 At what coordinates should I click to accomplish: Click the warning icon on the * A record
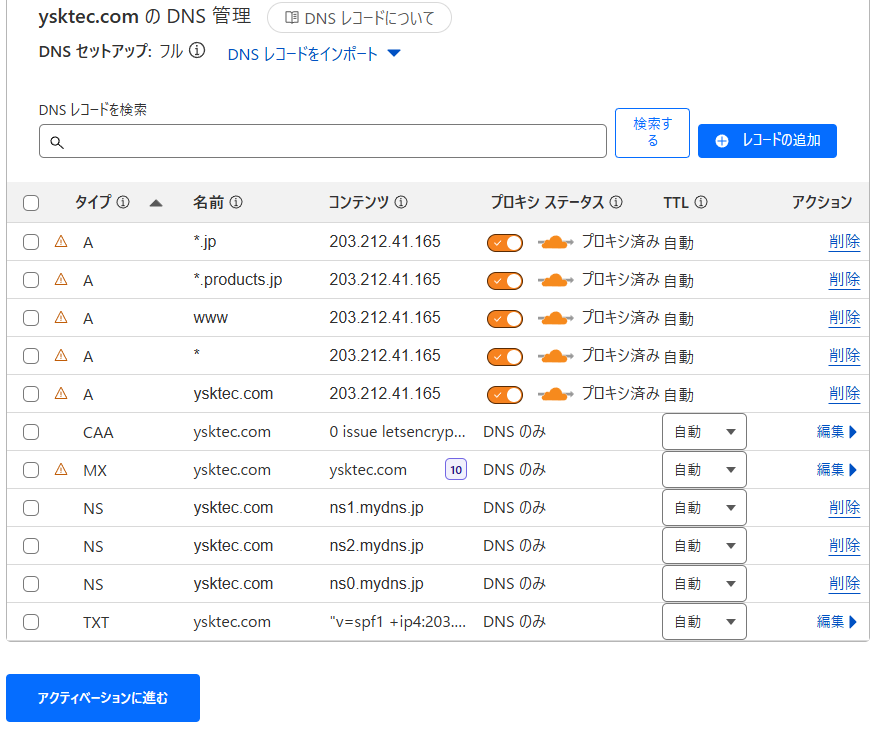[61, 356]
